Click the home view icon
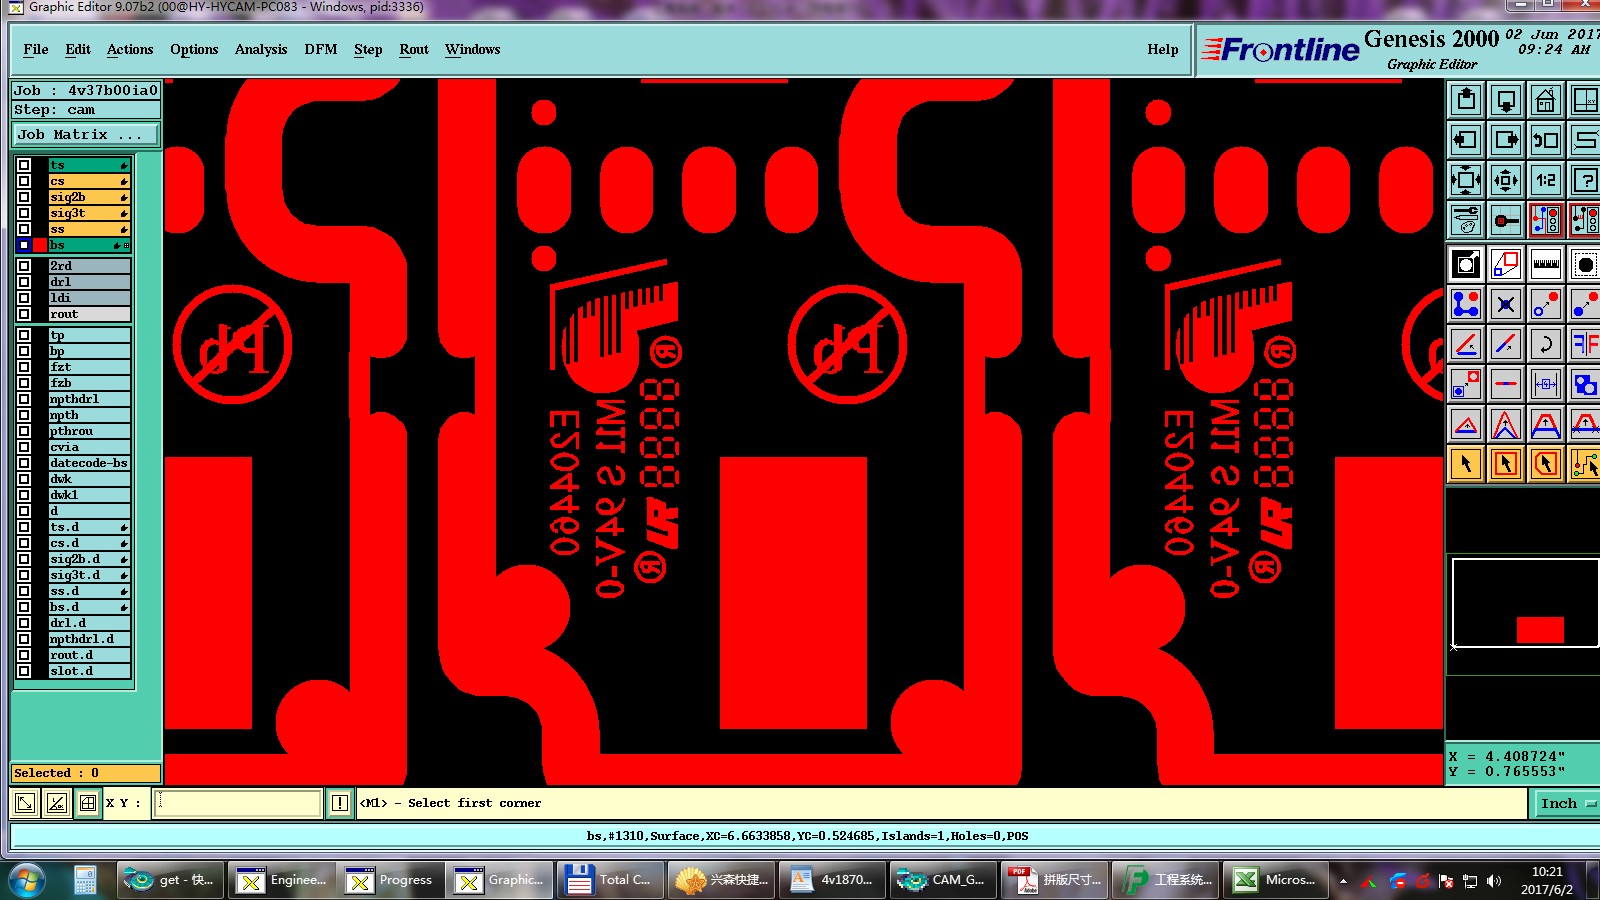The image size is (1600, 900). point(1546,100)
